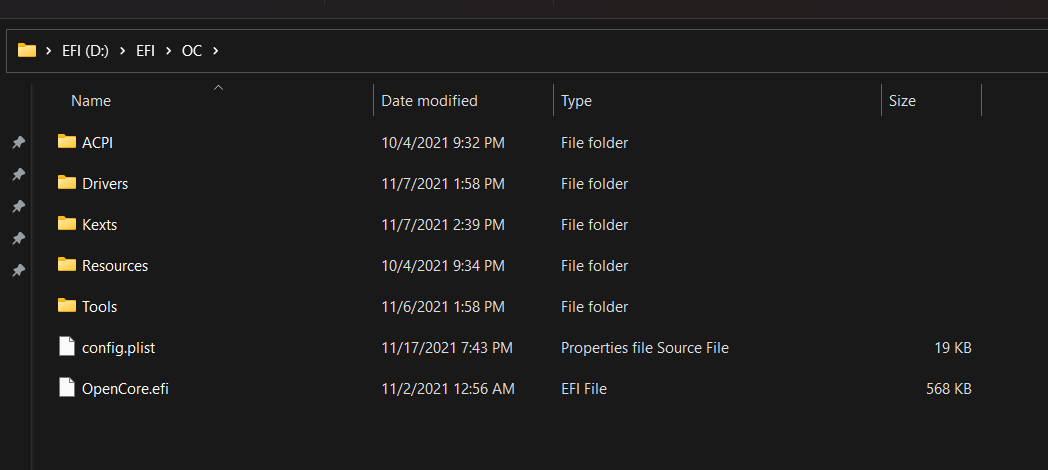Navigate to EFI (D:) in breadcrumb
Screen dimensions: 1048x470
tap(87, 50)
